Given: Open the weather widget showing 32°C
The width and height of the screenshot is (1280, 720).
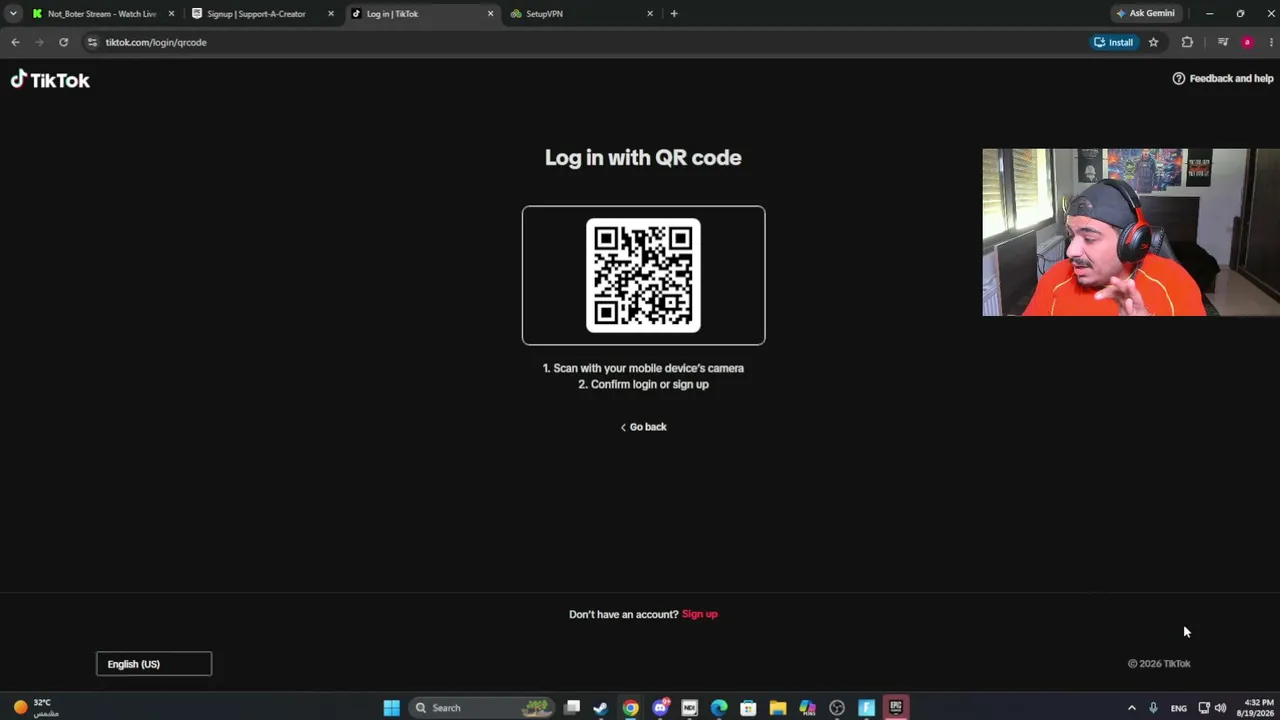Looking at the screenshot, I should pos(36,708).
